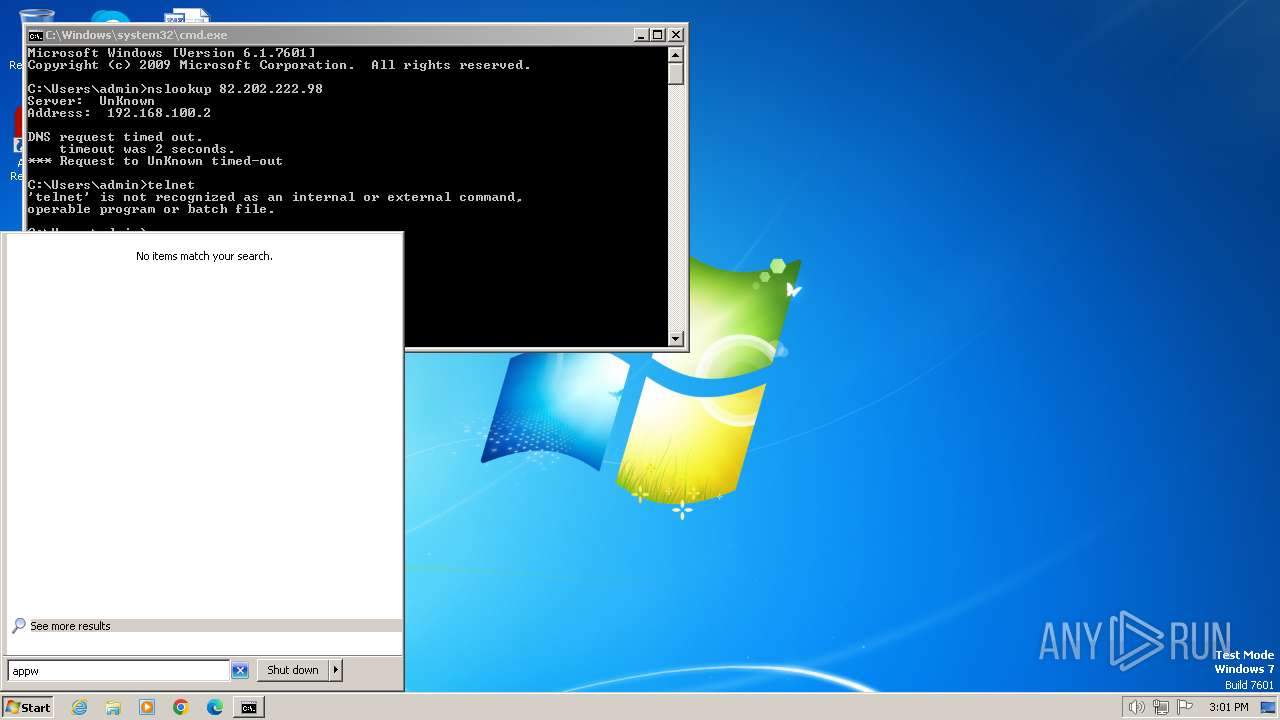Click the Request to UnKnown timed-out line
The width and height of the screenshot is (1280, 720).
click(x=155, y=161)
